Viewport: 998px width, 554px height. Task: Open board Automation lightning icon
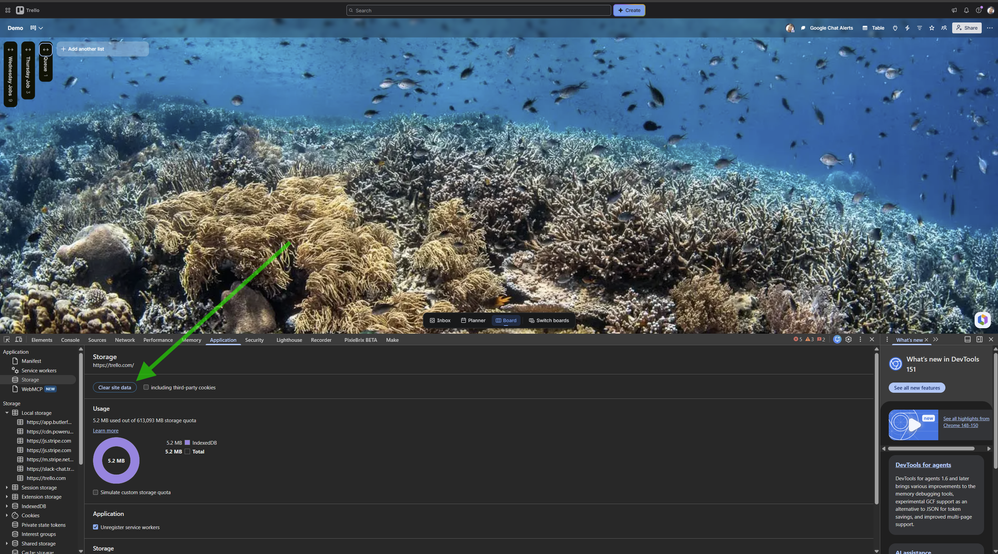tap(907, 28)
